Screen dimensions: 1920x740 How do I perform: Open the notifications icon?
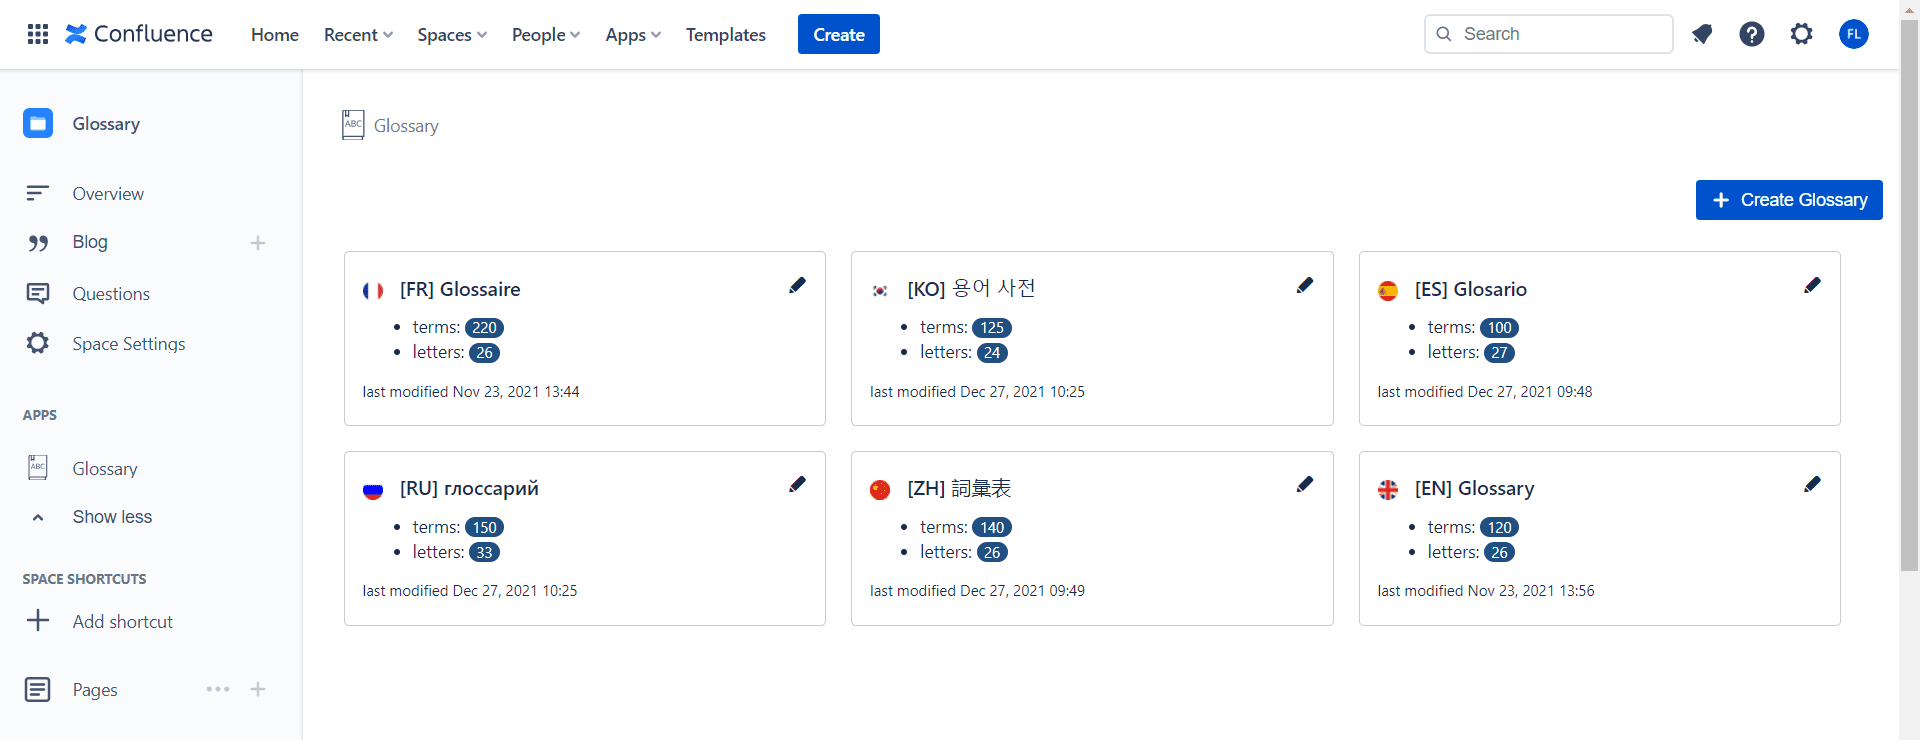pyautogui.click(x=1702, y=34)
